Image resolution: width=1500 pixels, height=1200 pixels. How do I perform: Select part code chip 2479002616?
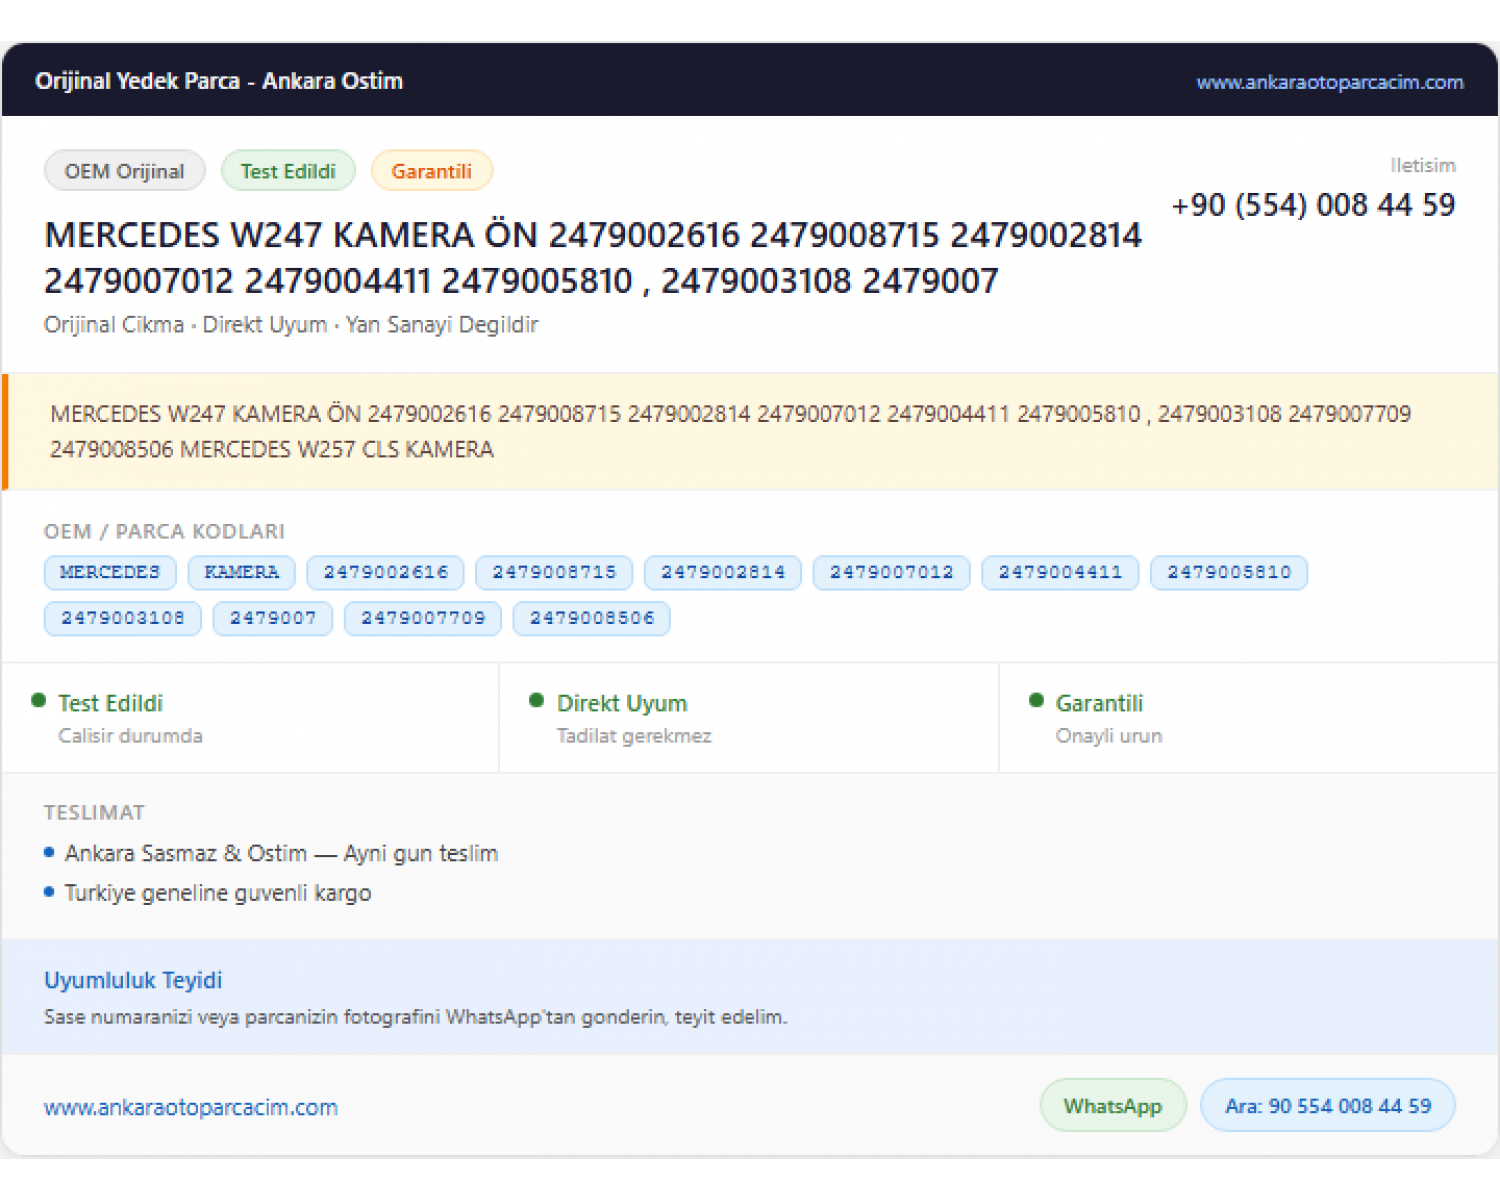click(386, 573)
